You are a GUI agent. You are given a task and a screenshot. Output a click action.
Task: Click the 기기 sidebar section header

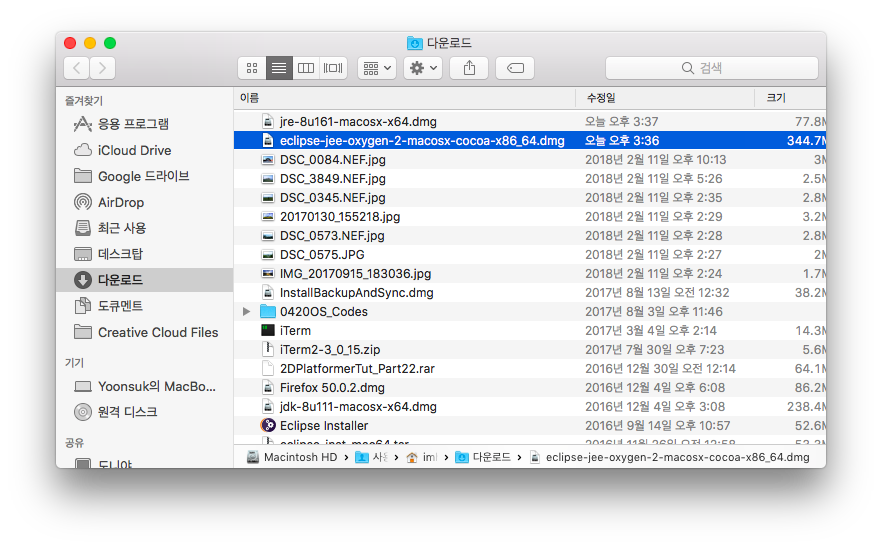(x=74, y=363)
